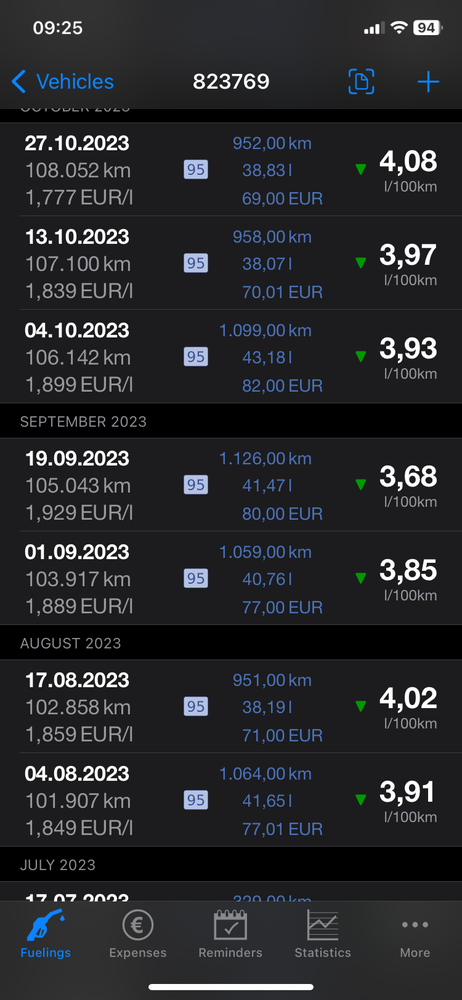Open the 13.10.2023 fueling entry

click(x=231, y=263)
